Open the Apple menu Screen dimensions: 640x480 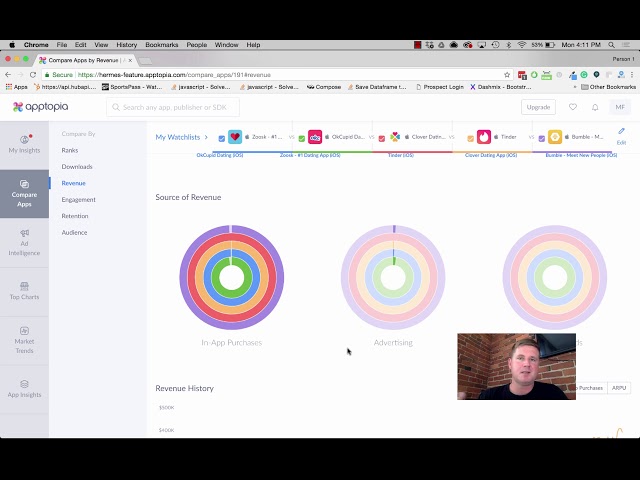click(12, 45)
